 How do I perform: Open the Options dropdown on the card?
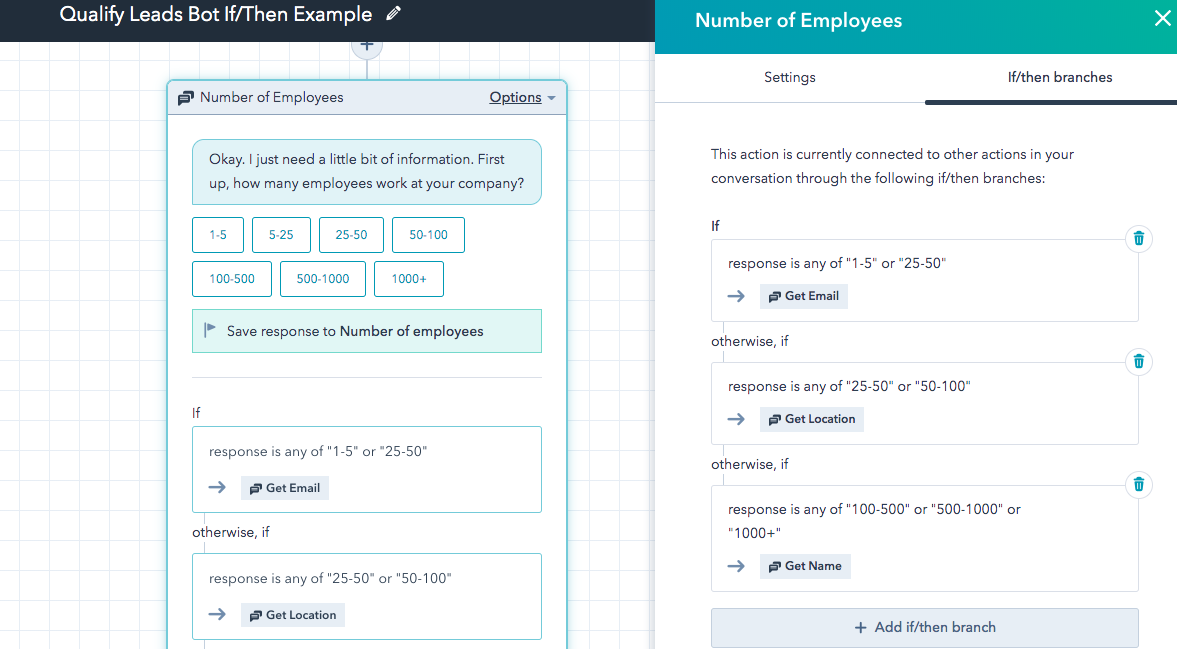click(x=522, y=98)
